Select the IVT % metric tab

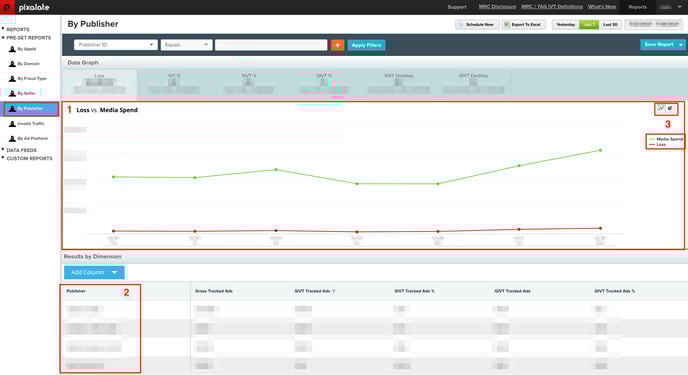(x=174, y=84)
